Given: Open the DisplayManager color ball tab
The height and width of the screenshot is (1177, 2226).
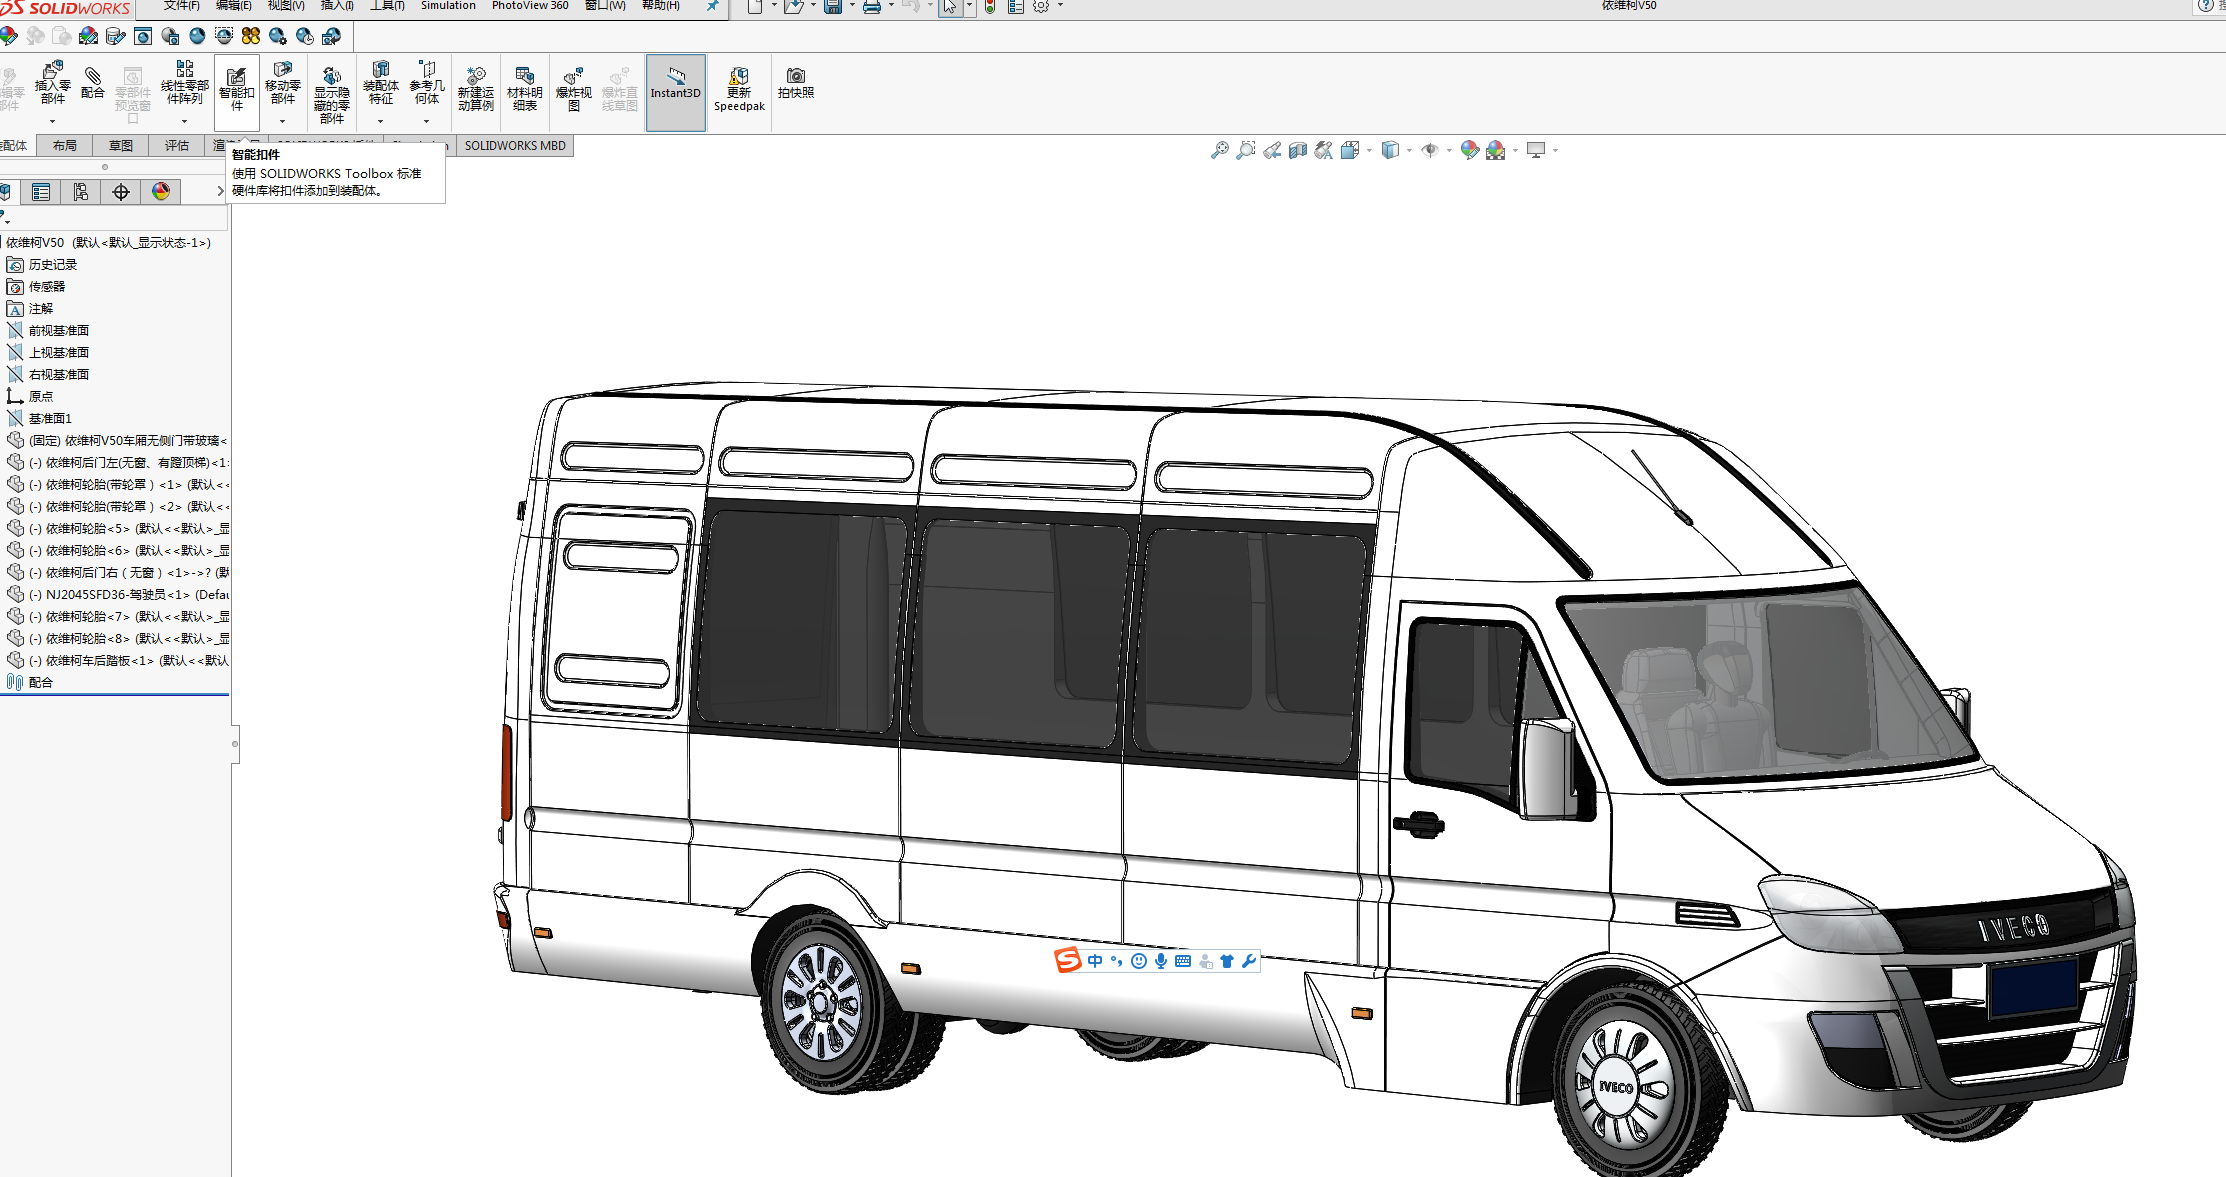Looking at the screenshot, I should click(x=161, y=191).
